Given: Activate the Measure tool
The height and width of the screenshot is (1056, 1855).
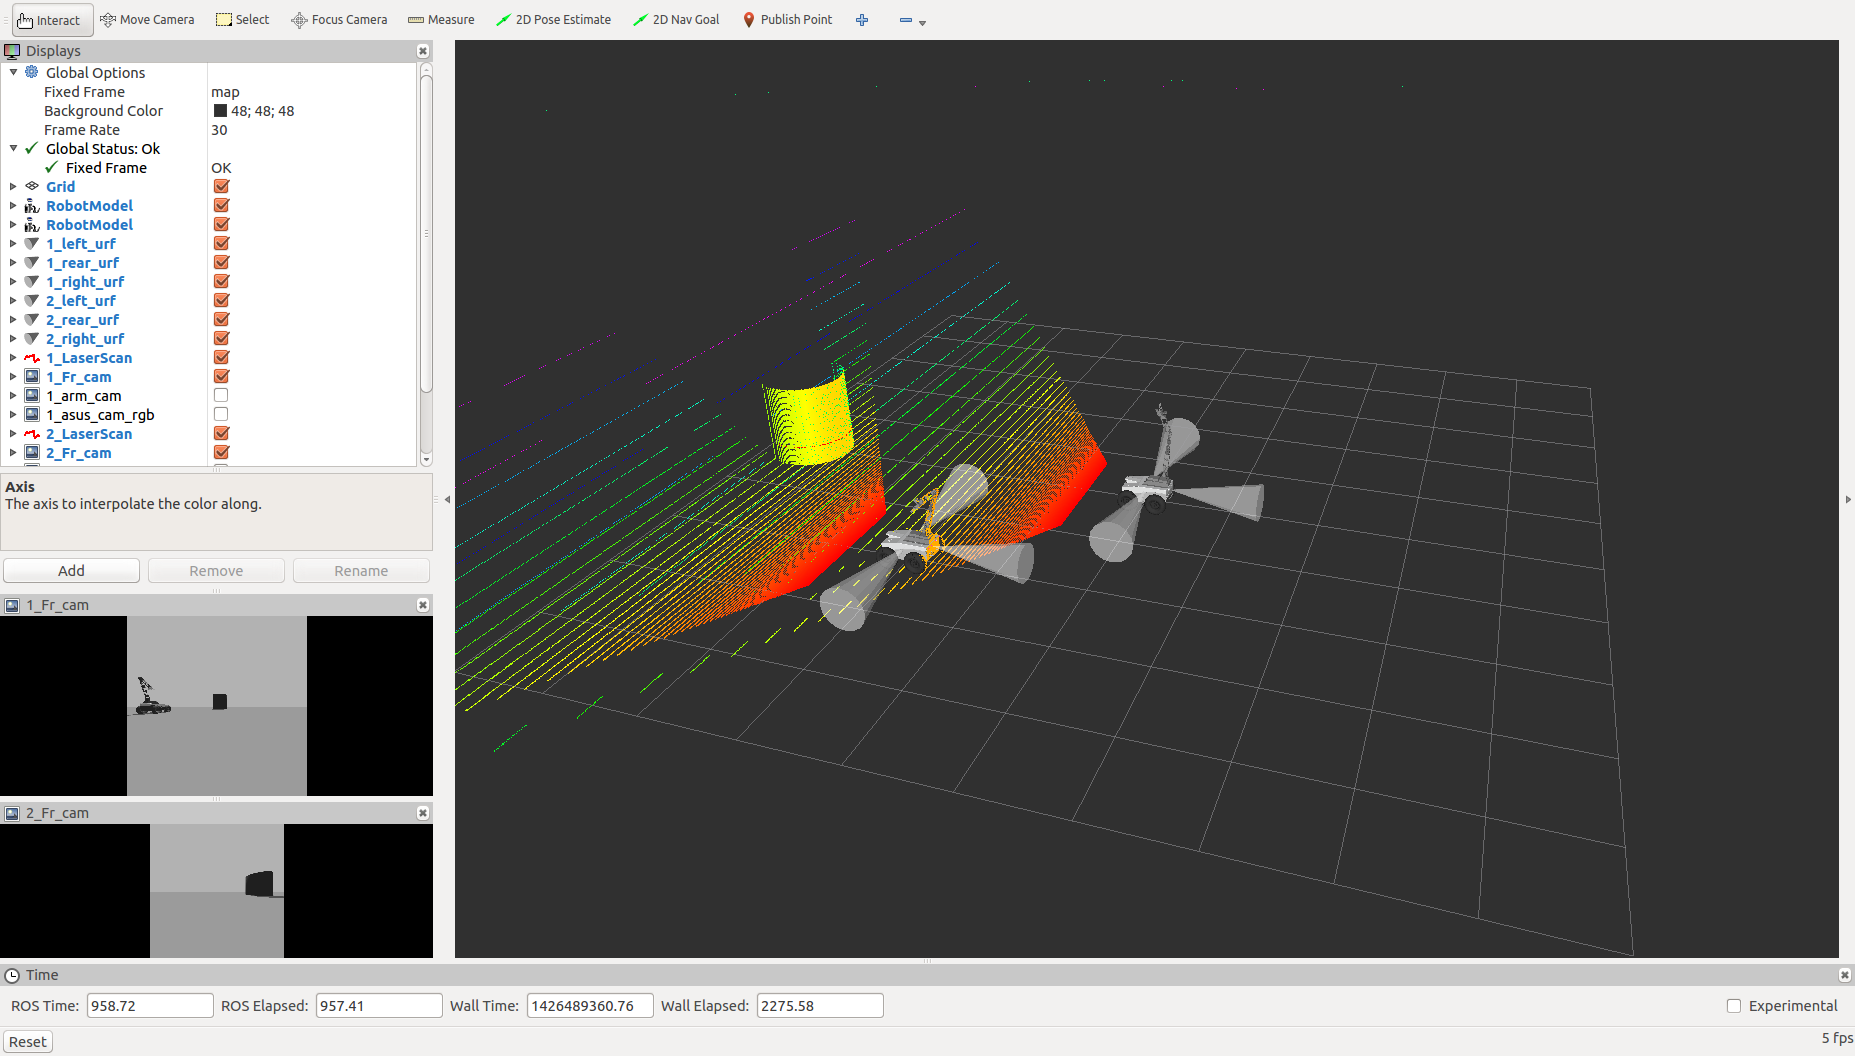Looking at the screenshot, I should 441,19.
